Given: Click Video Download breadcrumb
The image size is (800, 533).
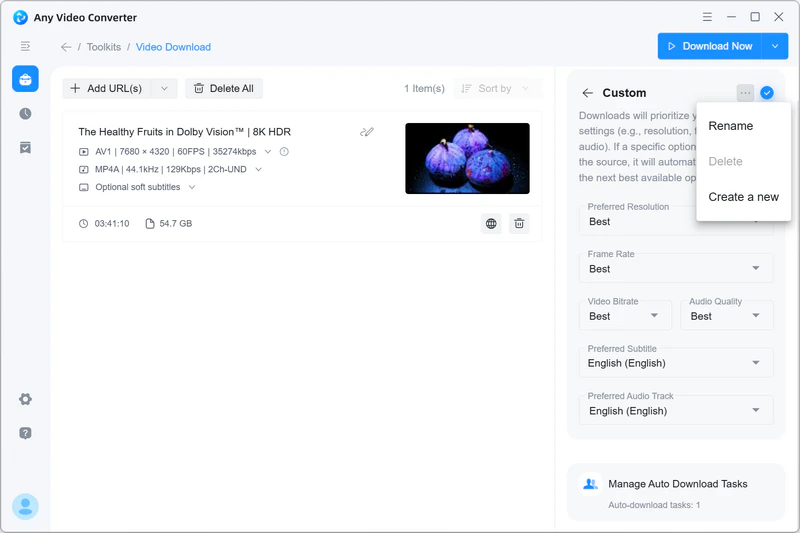Looking at the screenshot, I should [173, 47].
